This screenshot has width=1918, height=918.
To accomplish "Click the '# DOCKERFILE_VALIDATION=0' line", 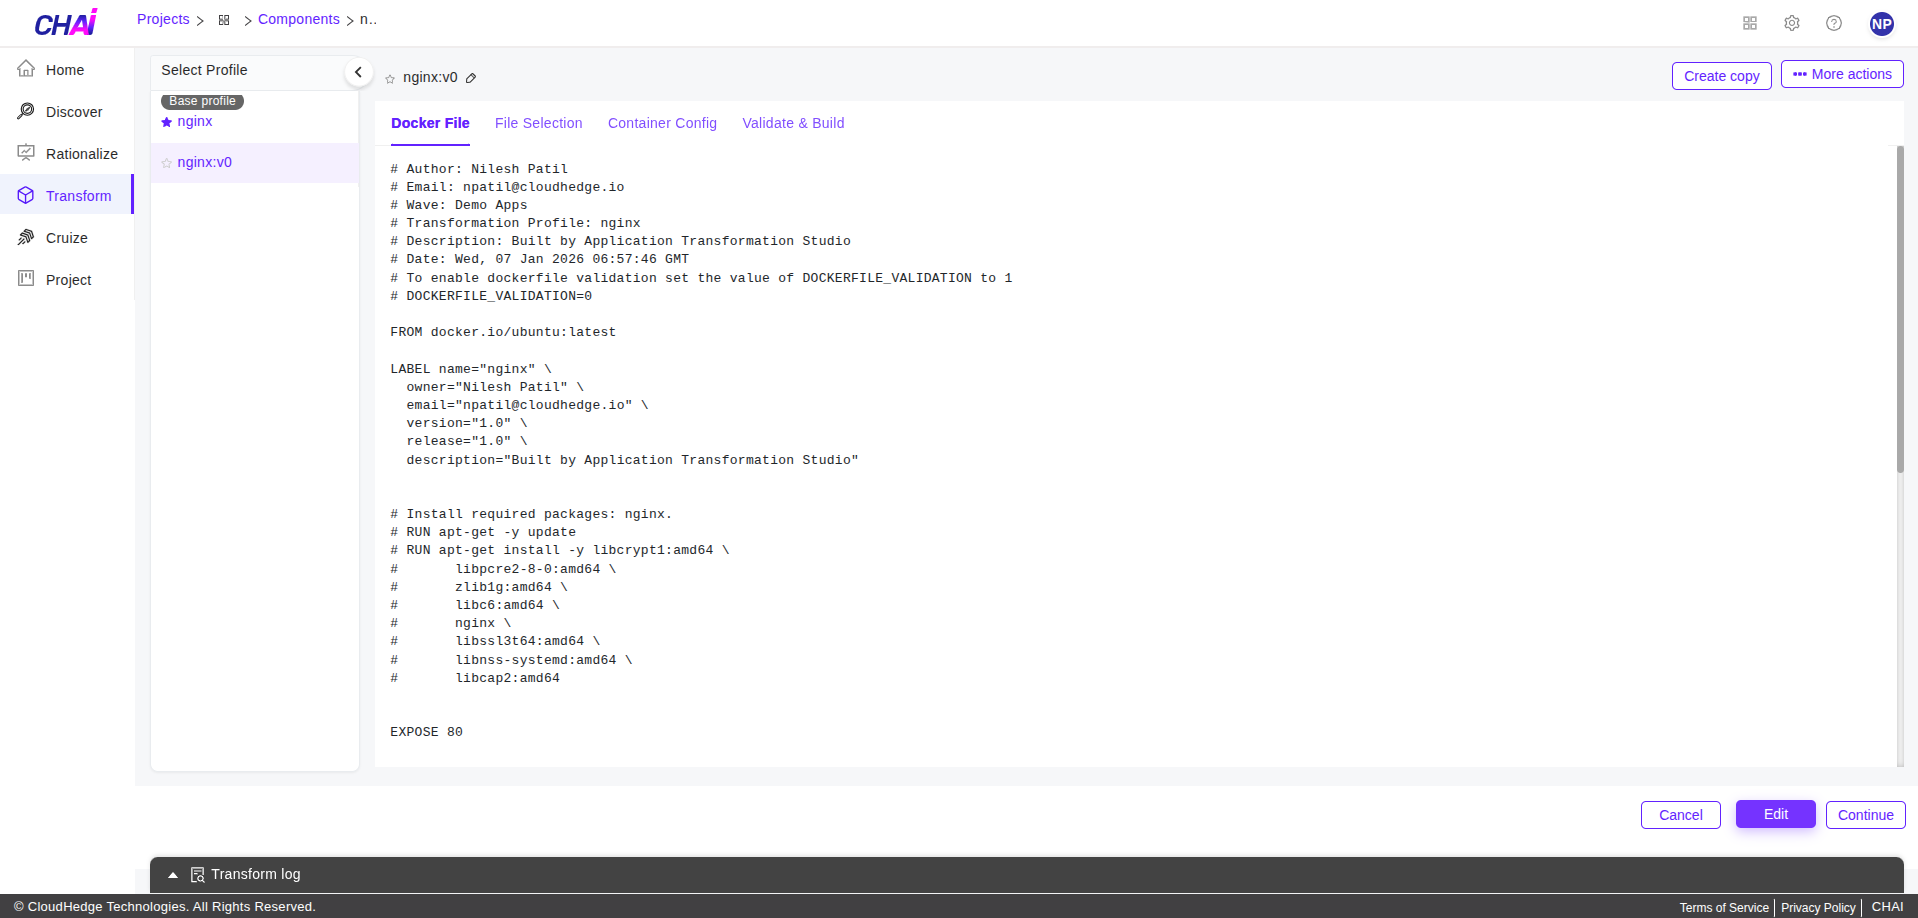I will 491,296.
